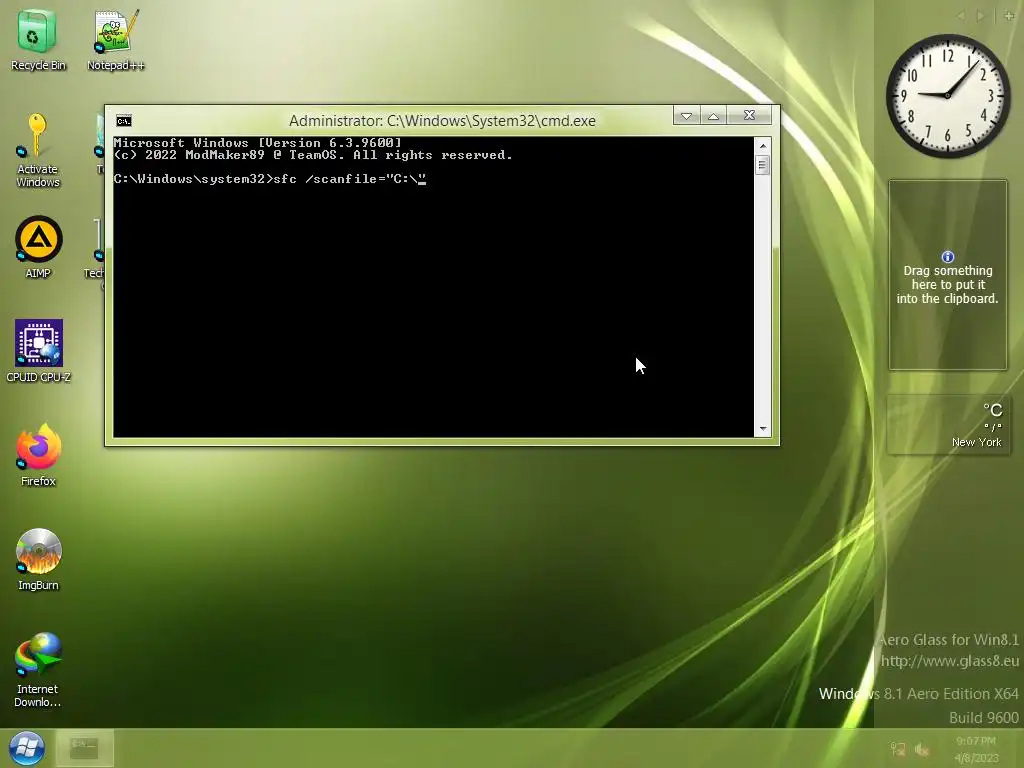Open the taskbar date and time

click(976, 749)
